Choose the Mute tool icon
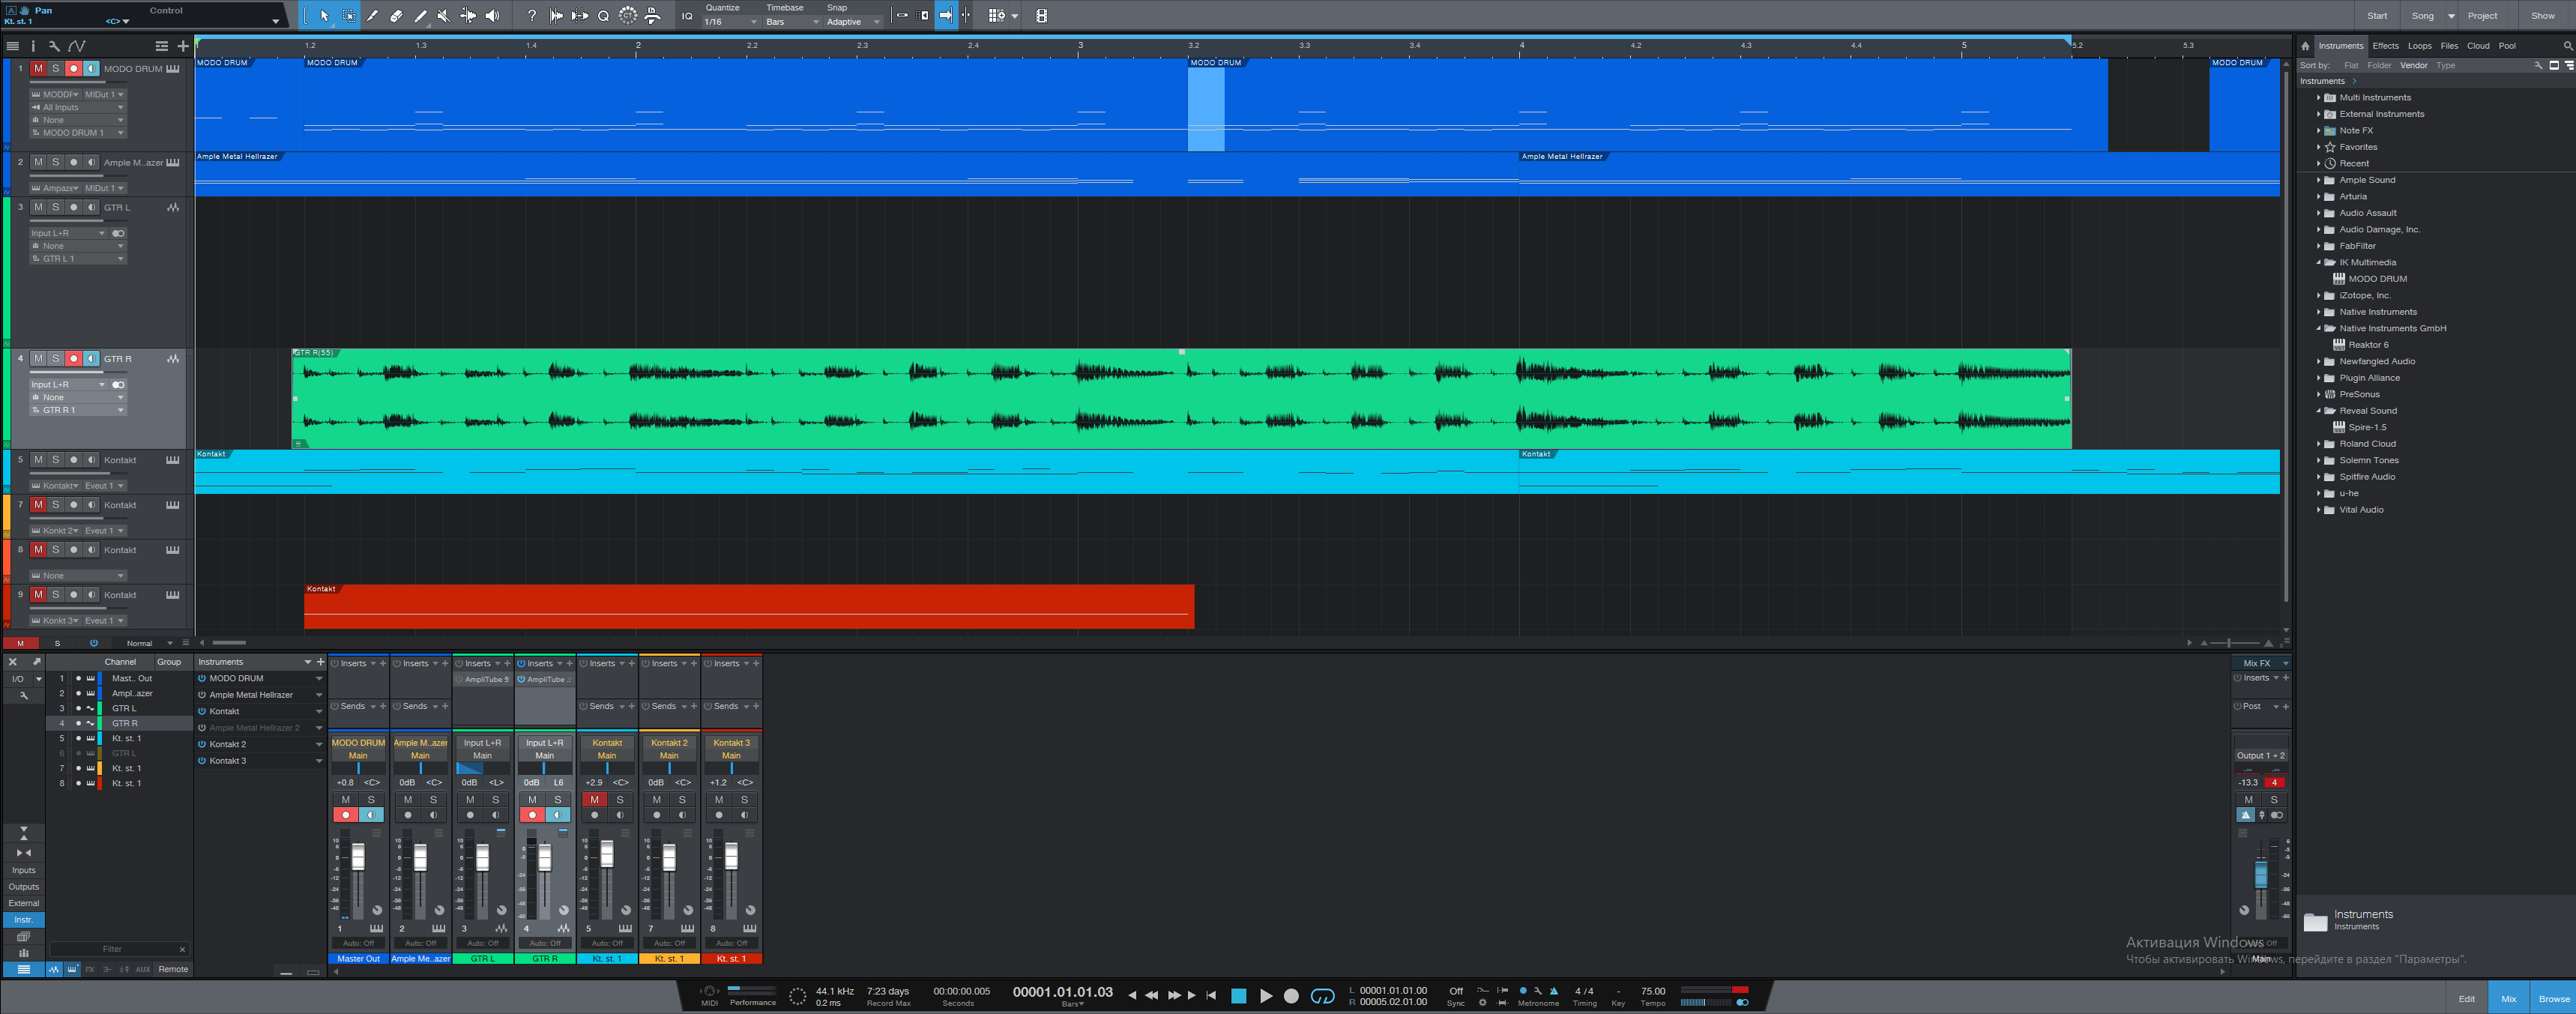The height and width of the screenshot is (1014, 2576). pyautogui.click(x=444, y=16)
